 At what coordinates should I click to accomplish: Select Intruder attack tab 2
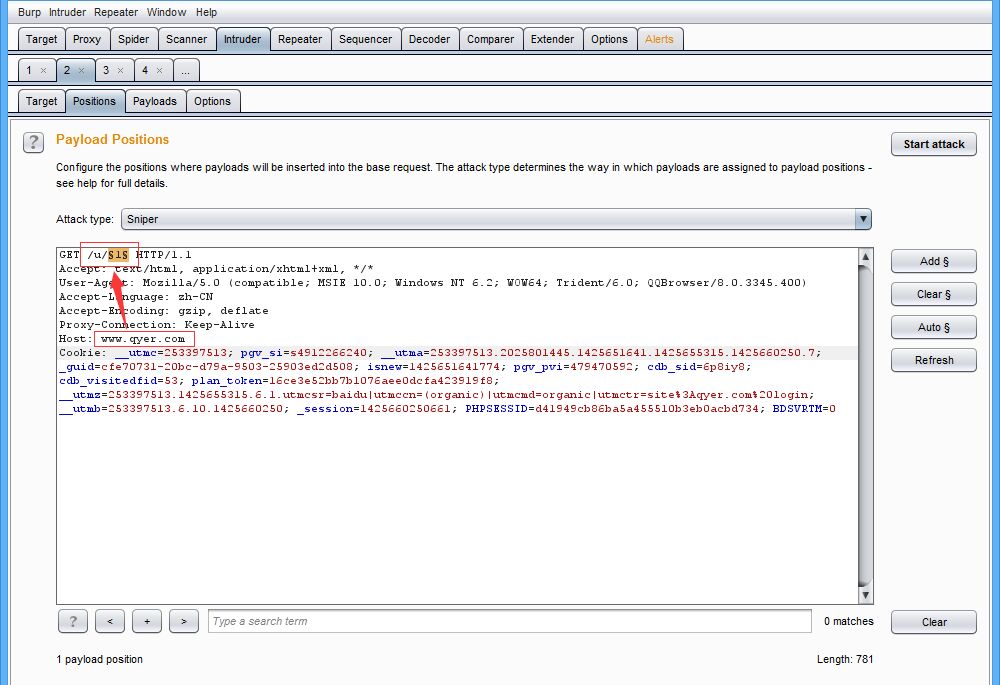tap(67, 70)
